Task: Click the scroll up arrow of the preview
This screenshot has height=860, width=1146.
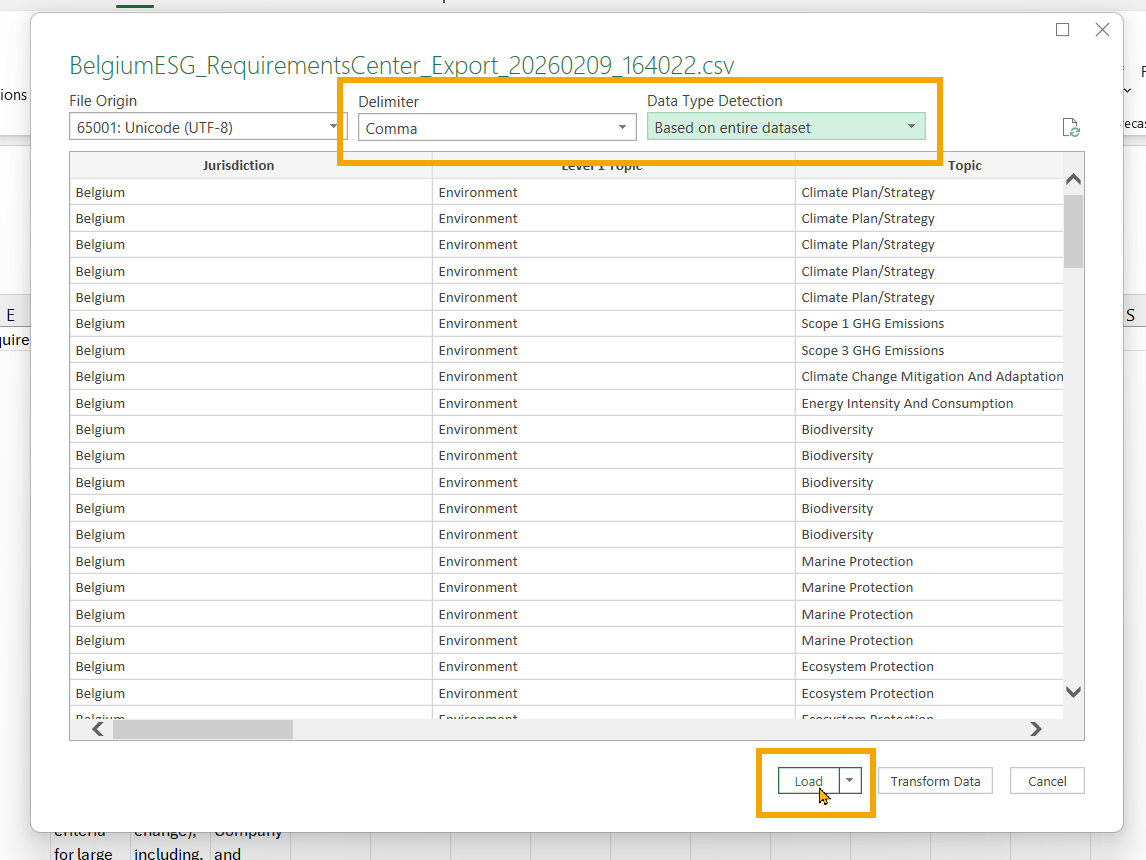Action: [1073, 180]
